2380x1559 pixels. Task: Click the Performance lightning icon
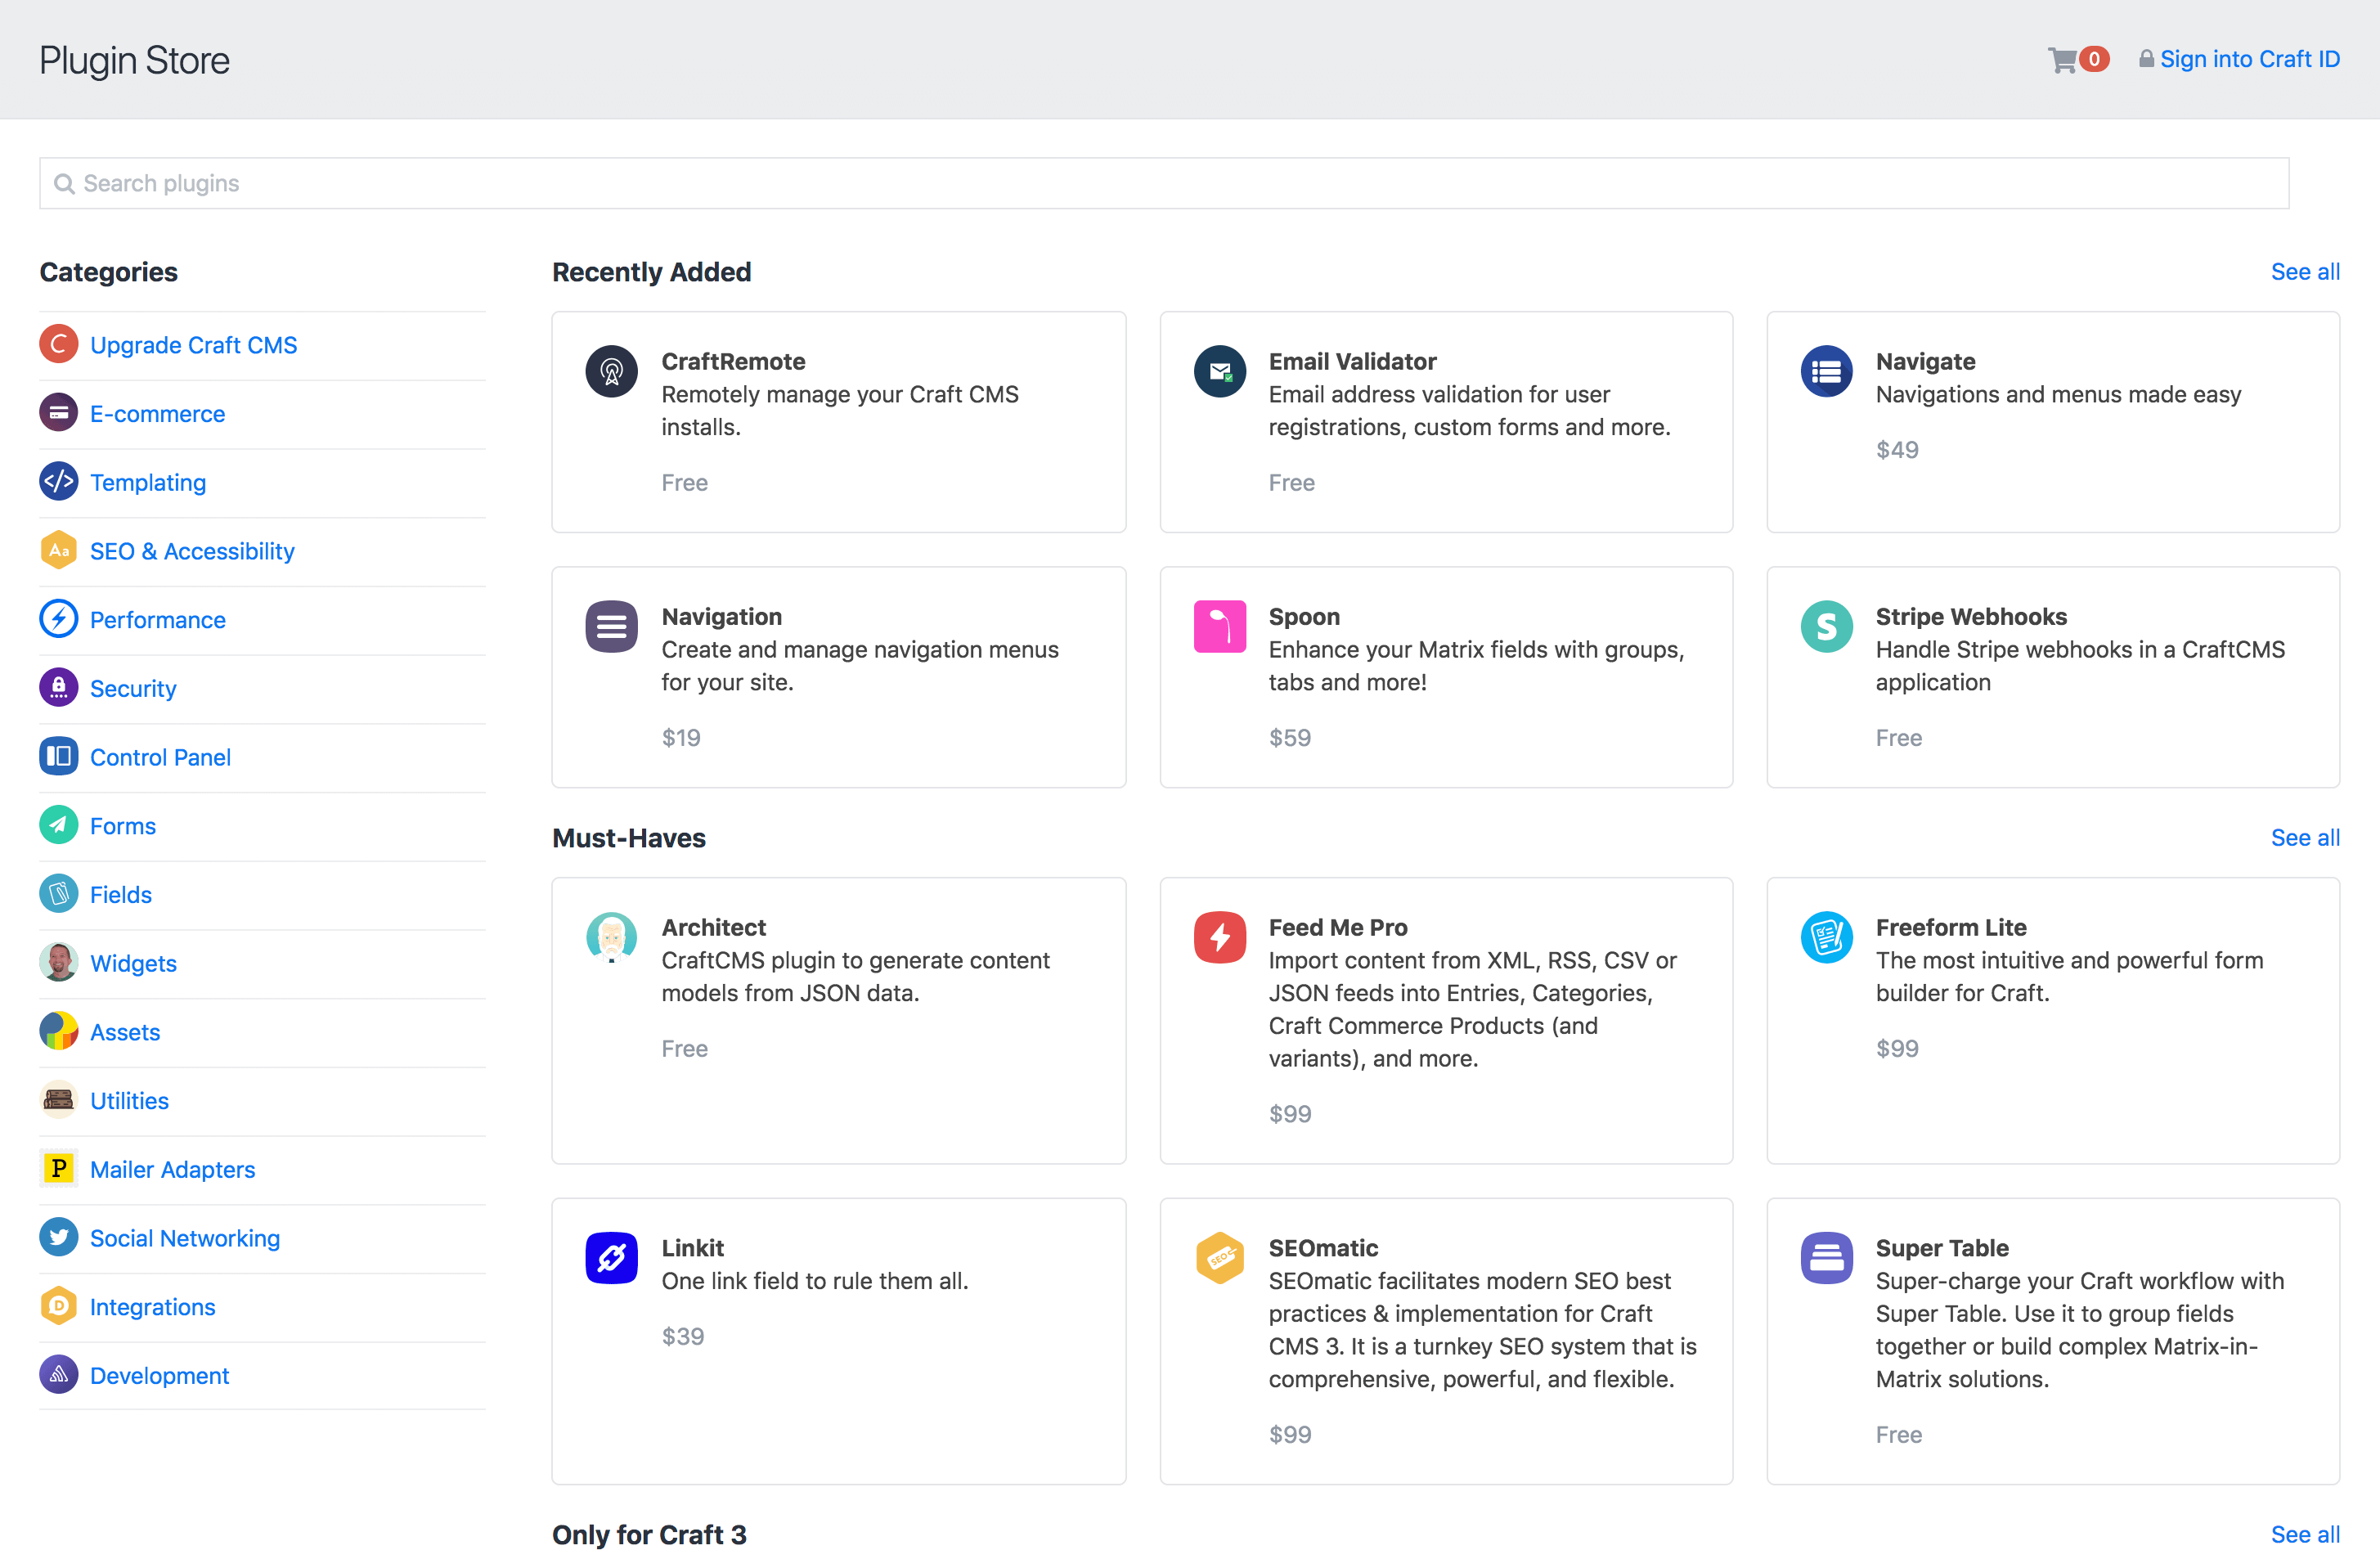click(59, 619)
